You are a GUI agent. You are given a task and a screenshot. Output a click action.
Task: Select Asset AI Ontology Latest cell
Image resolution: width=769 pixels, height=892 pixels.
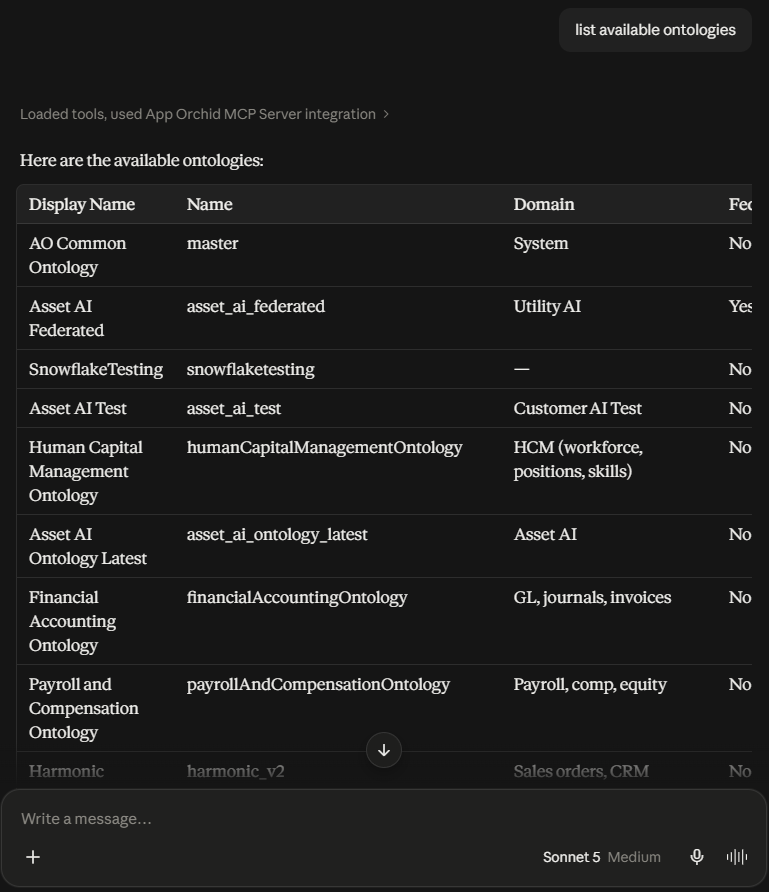pos(88,546)
